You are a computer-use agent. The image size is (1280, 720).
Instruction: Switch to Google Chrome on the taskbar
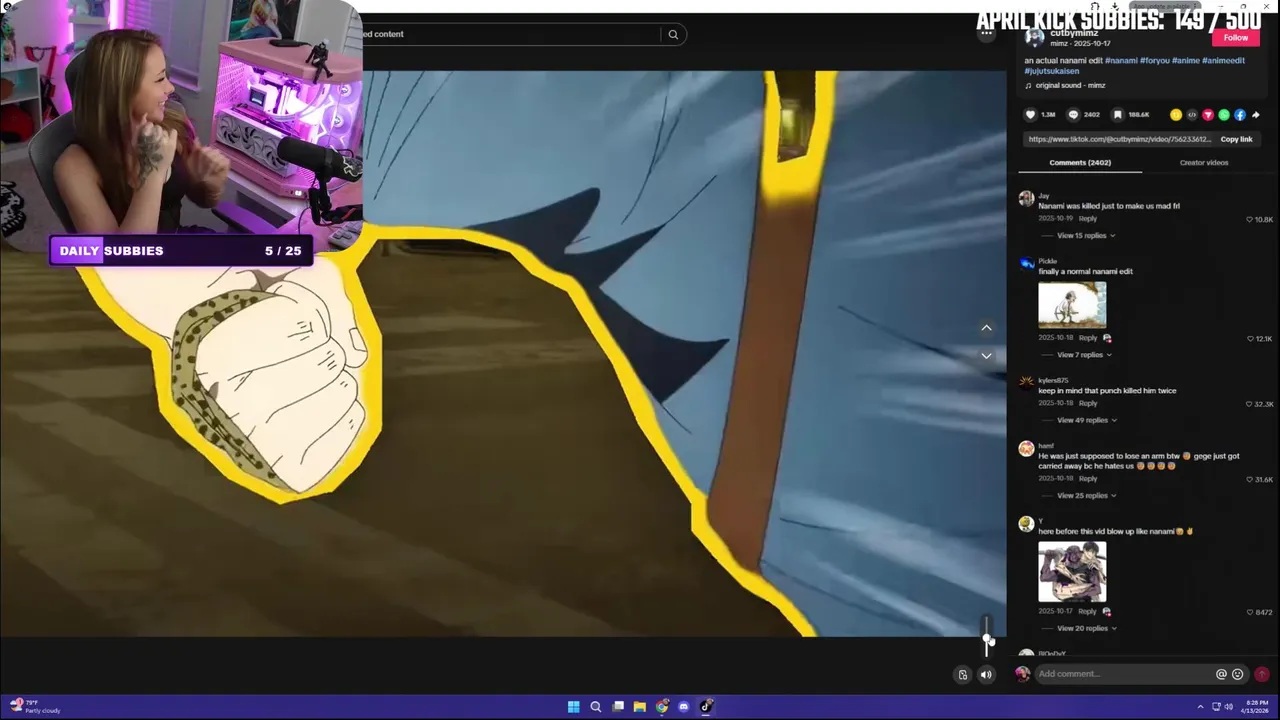(x=662, y=707)
